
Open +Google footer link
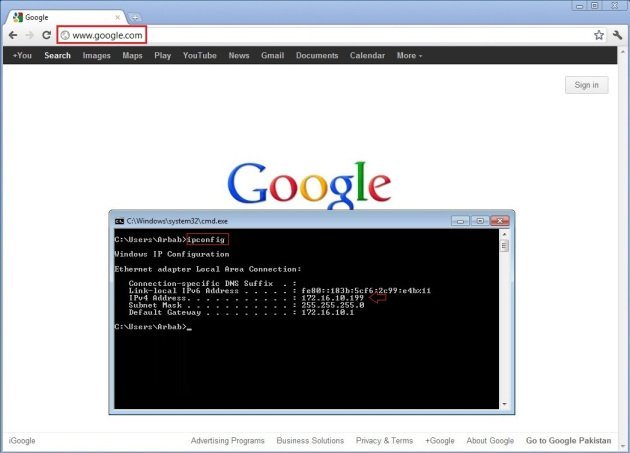pos(440,441)
